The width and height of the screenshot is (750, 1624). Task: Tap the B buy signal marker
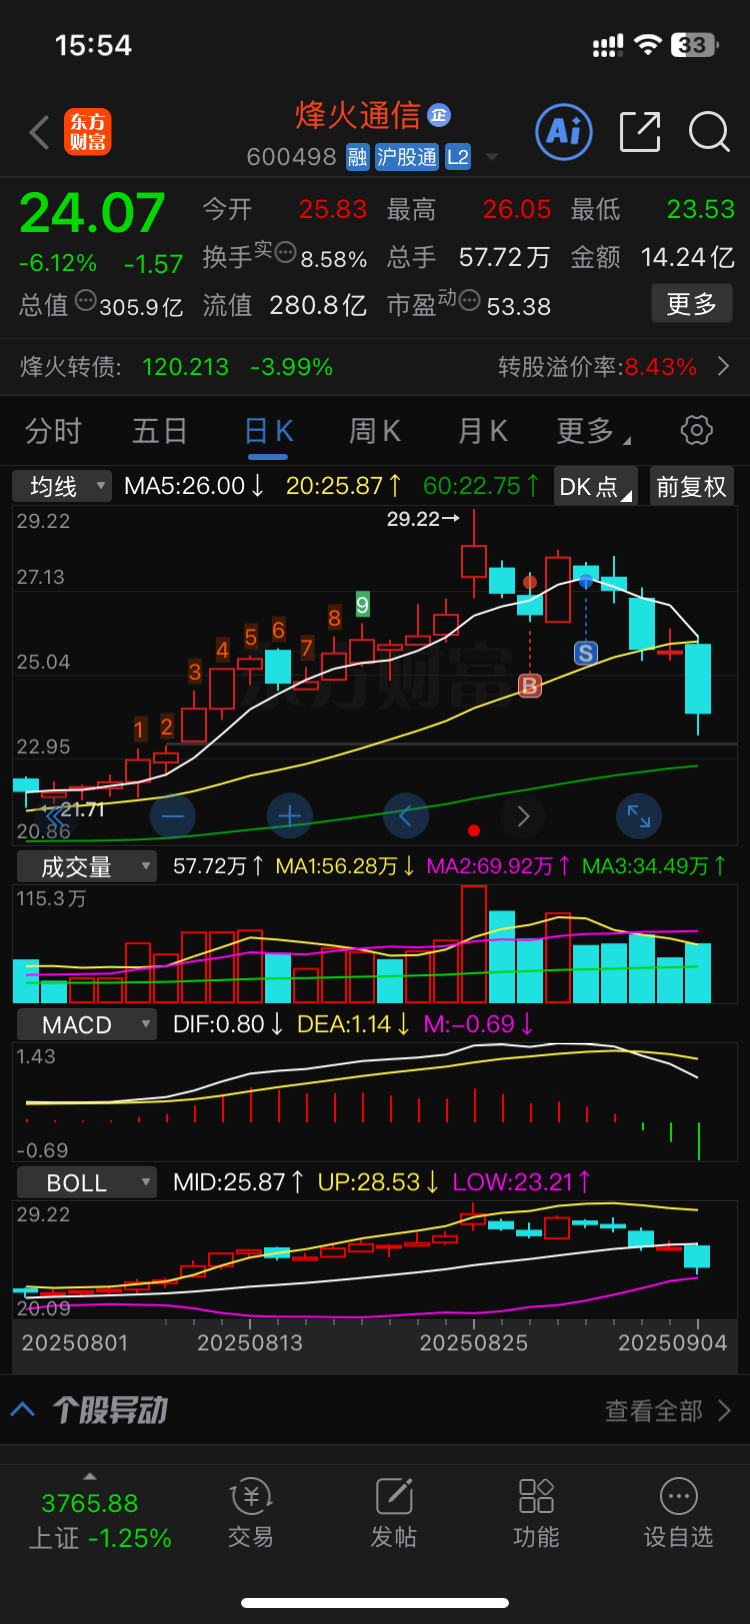click(530, 685)
